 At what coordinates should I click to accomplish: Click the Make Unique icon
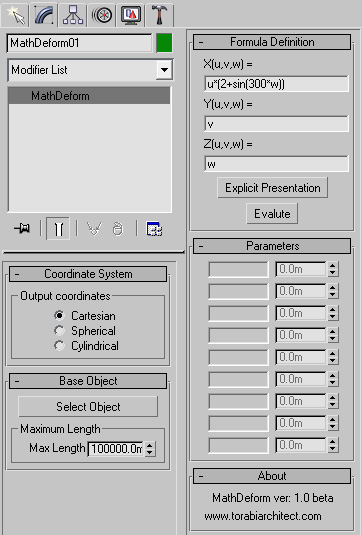coord(94,229)
